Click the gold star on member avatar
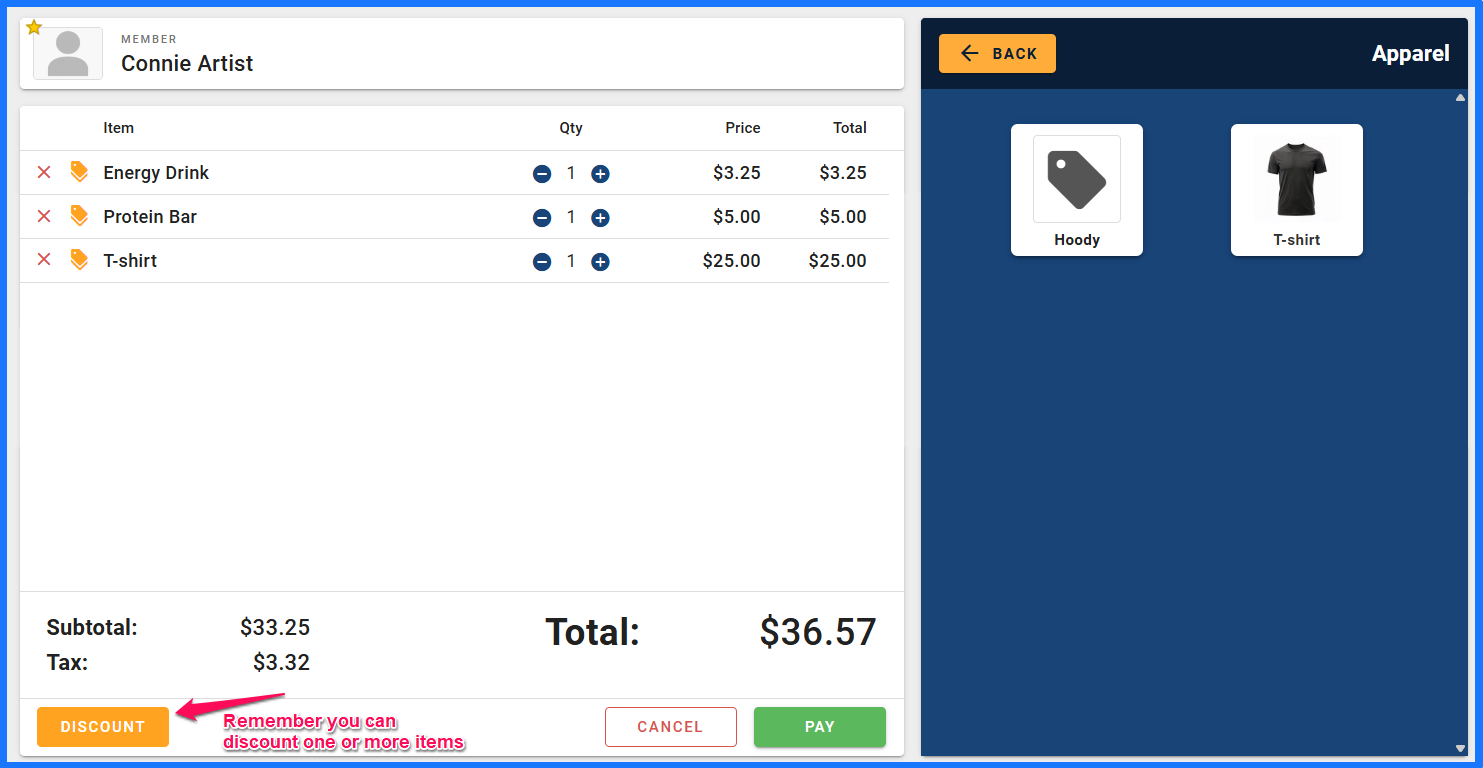The width and height of the screenshot is (1483, 768). 34,27
